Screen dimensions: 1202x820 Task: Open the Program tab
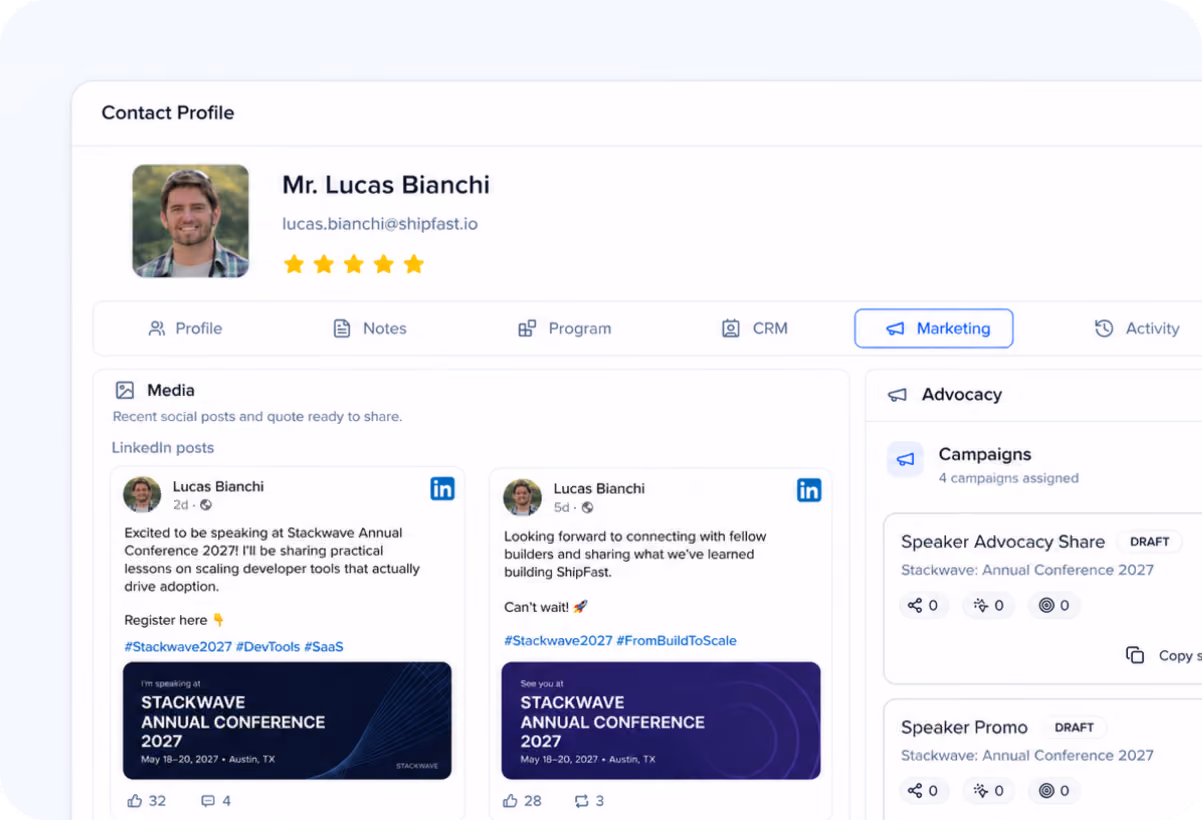(x=564, y=328)
